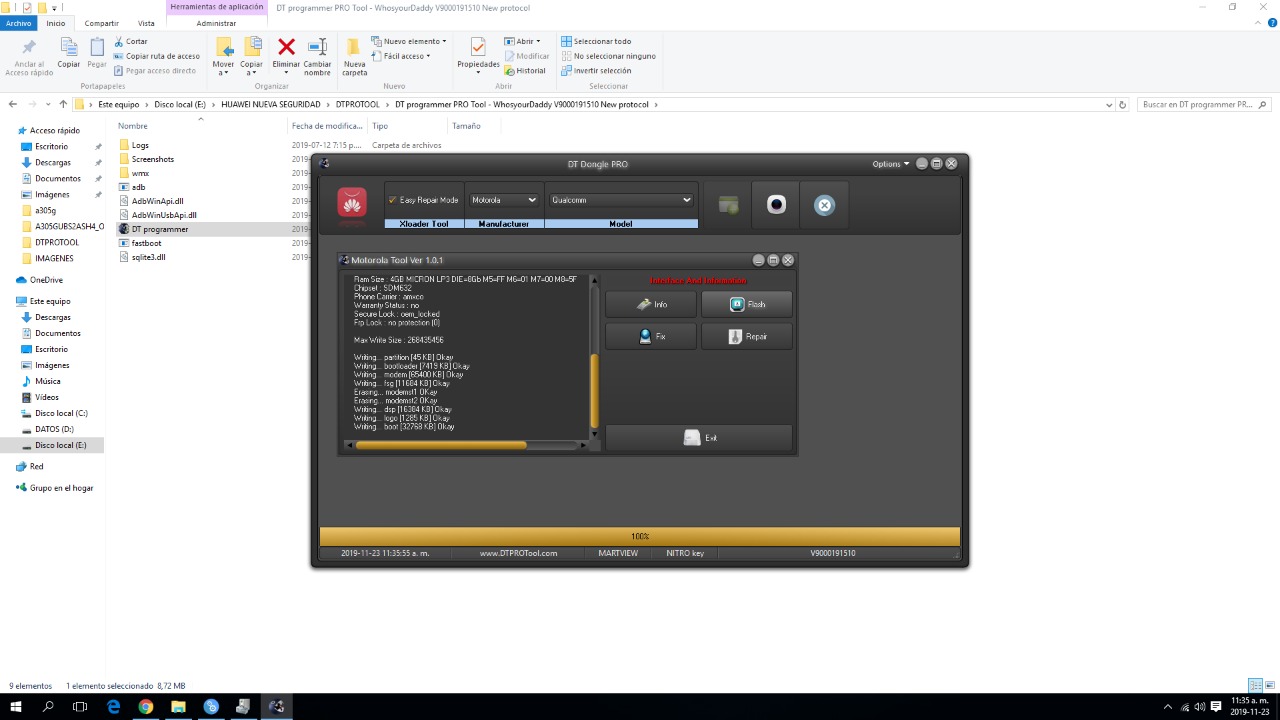Toggle the Easy Repair Mode checkbox
Screen dimensions: 1280x720
point(393,200)
